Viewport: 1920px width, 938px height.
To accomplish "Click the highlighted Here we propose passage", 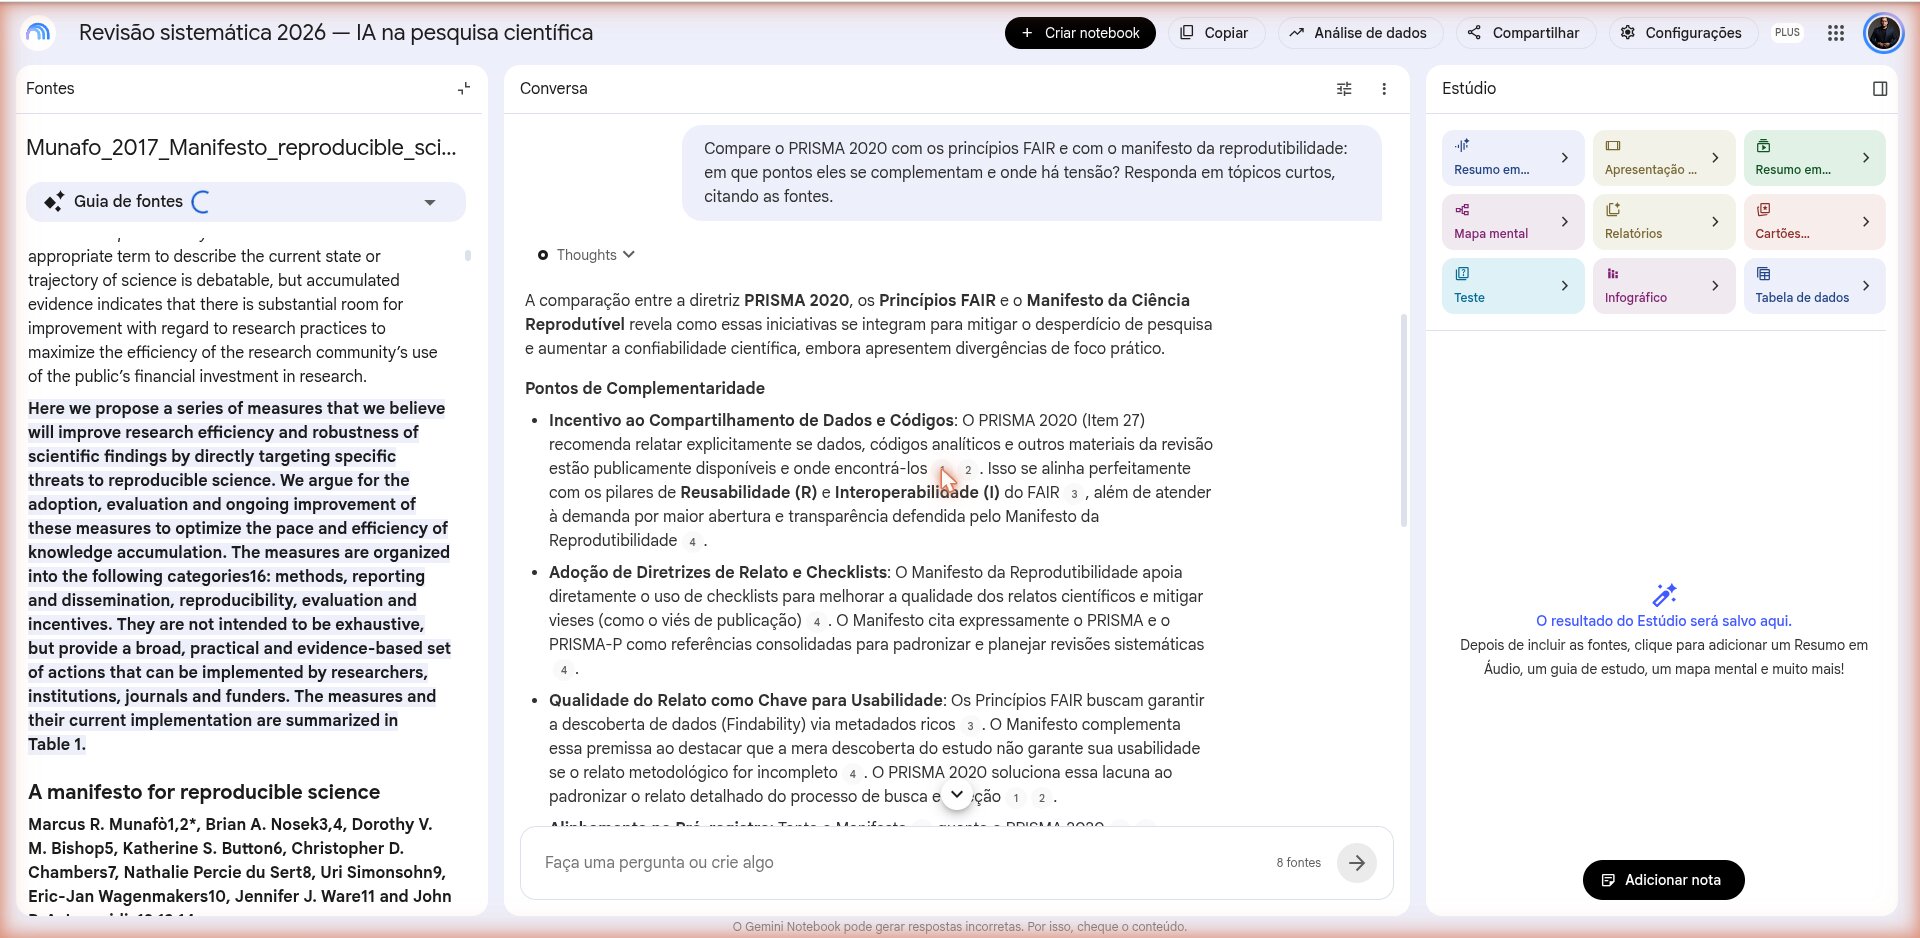I will 239,576.
